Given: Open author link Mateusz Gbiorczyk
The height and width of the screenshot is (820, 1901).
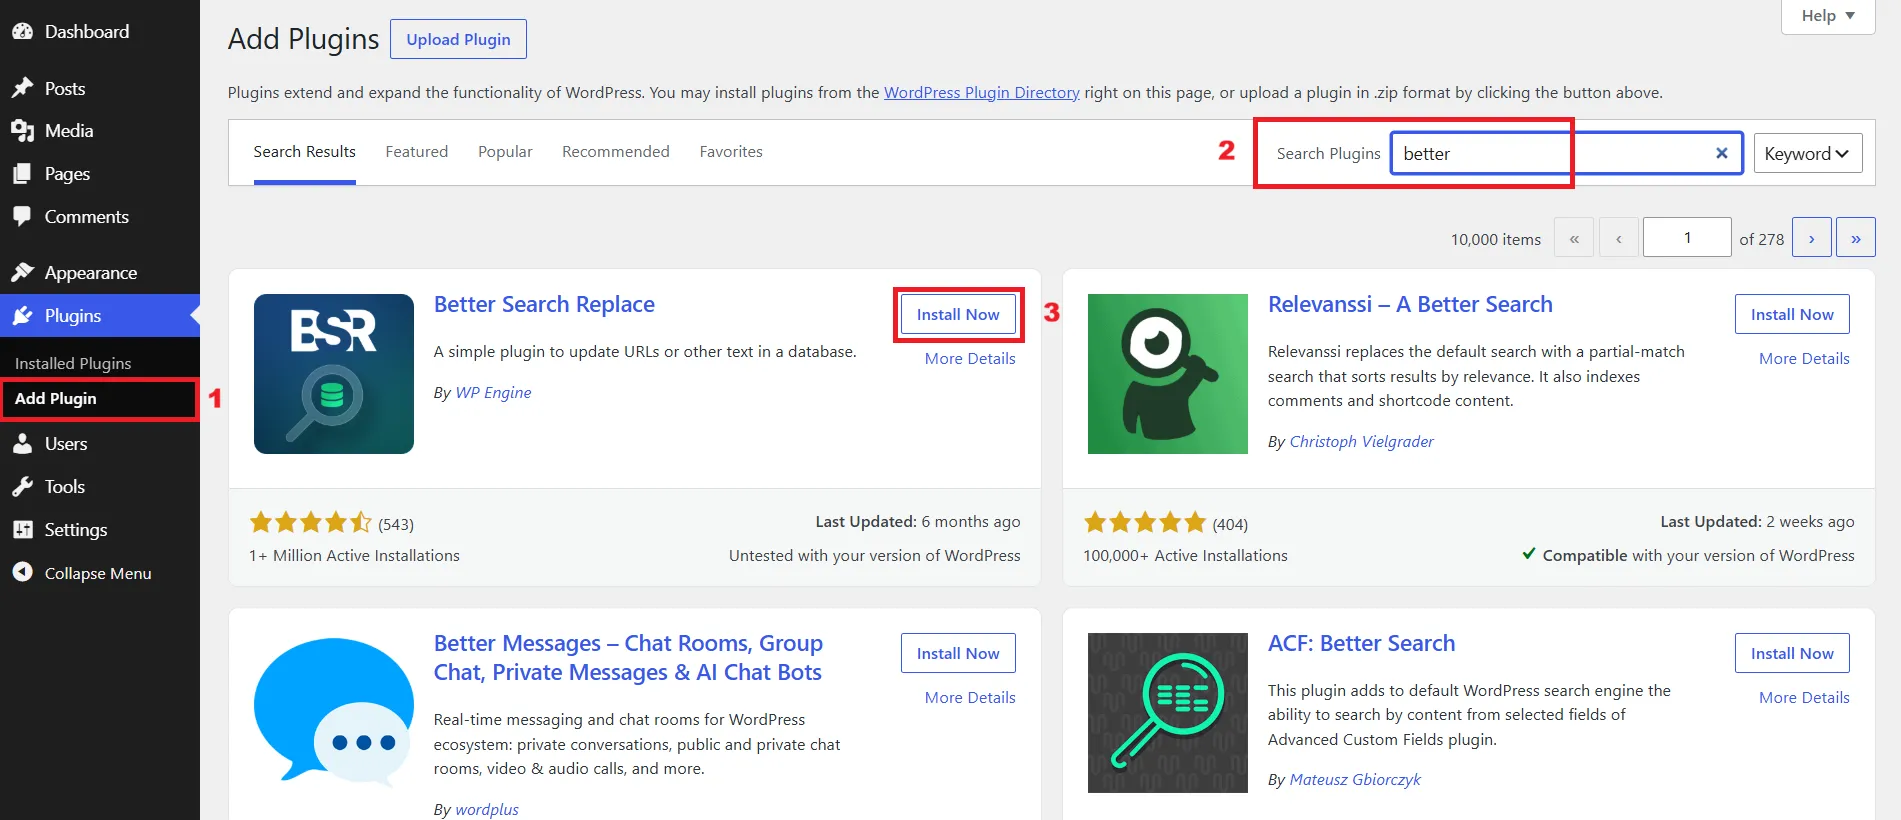Looking at the screenshot, I should pos(1355,779).
